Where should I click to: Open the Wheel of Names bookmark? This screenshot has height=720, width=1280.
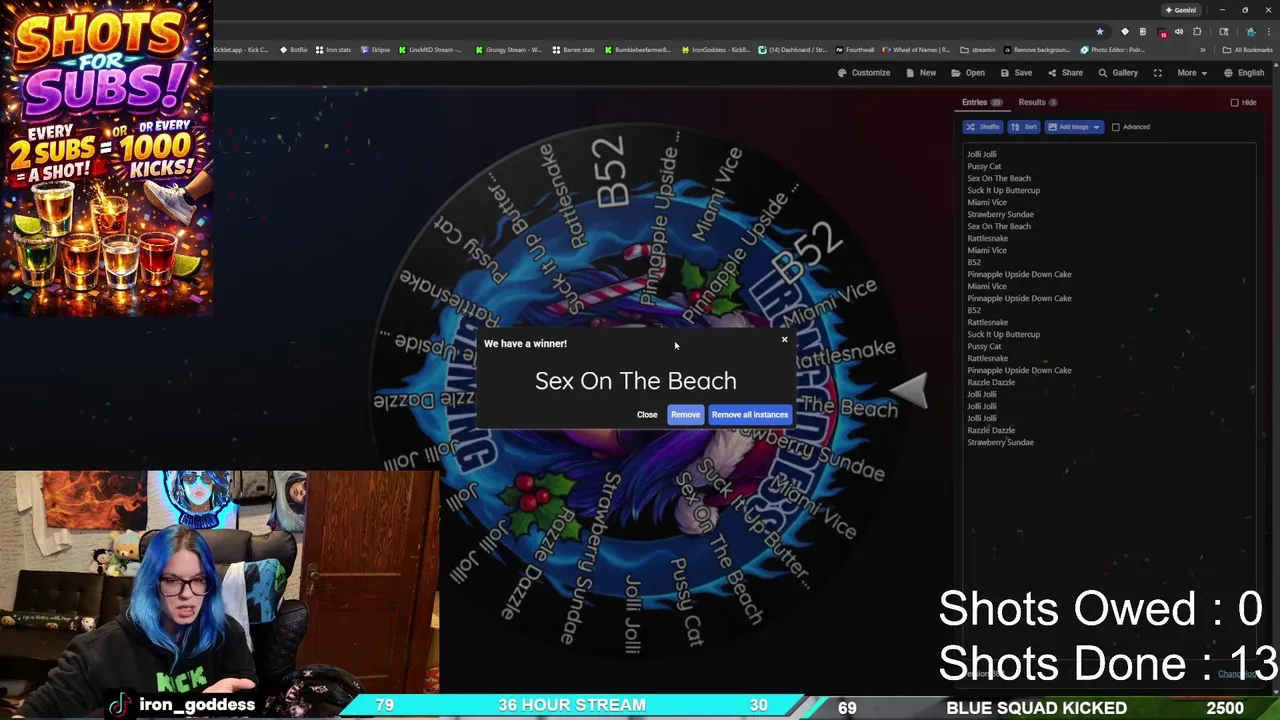pos(916,50)
